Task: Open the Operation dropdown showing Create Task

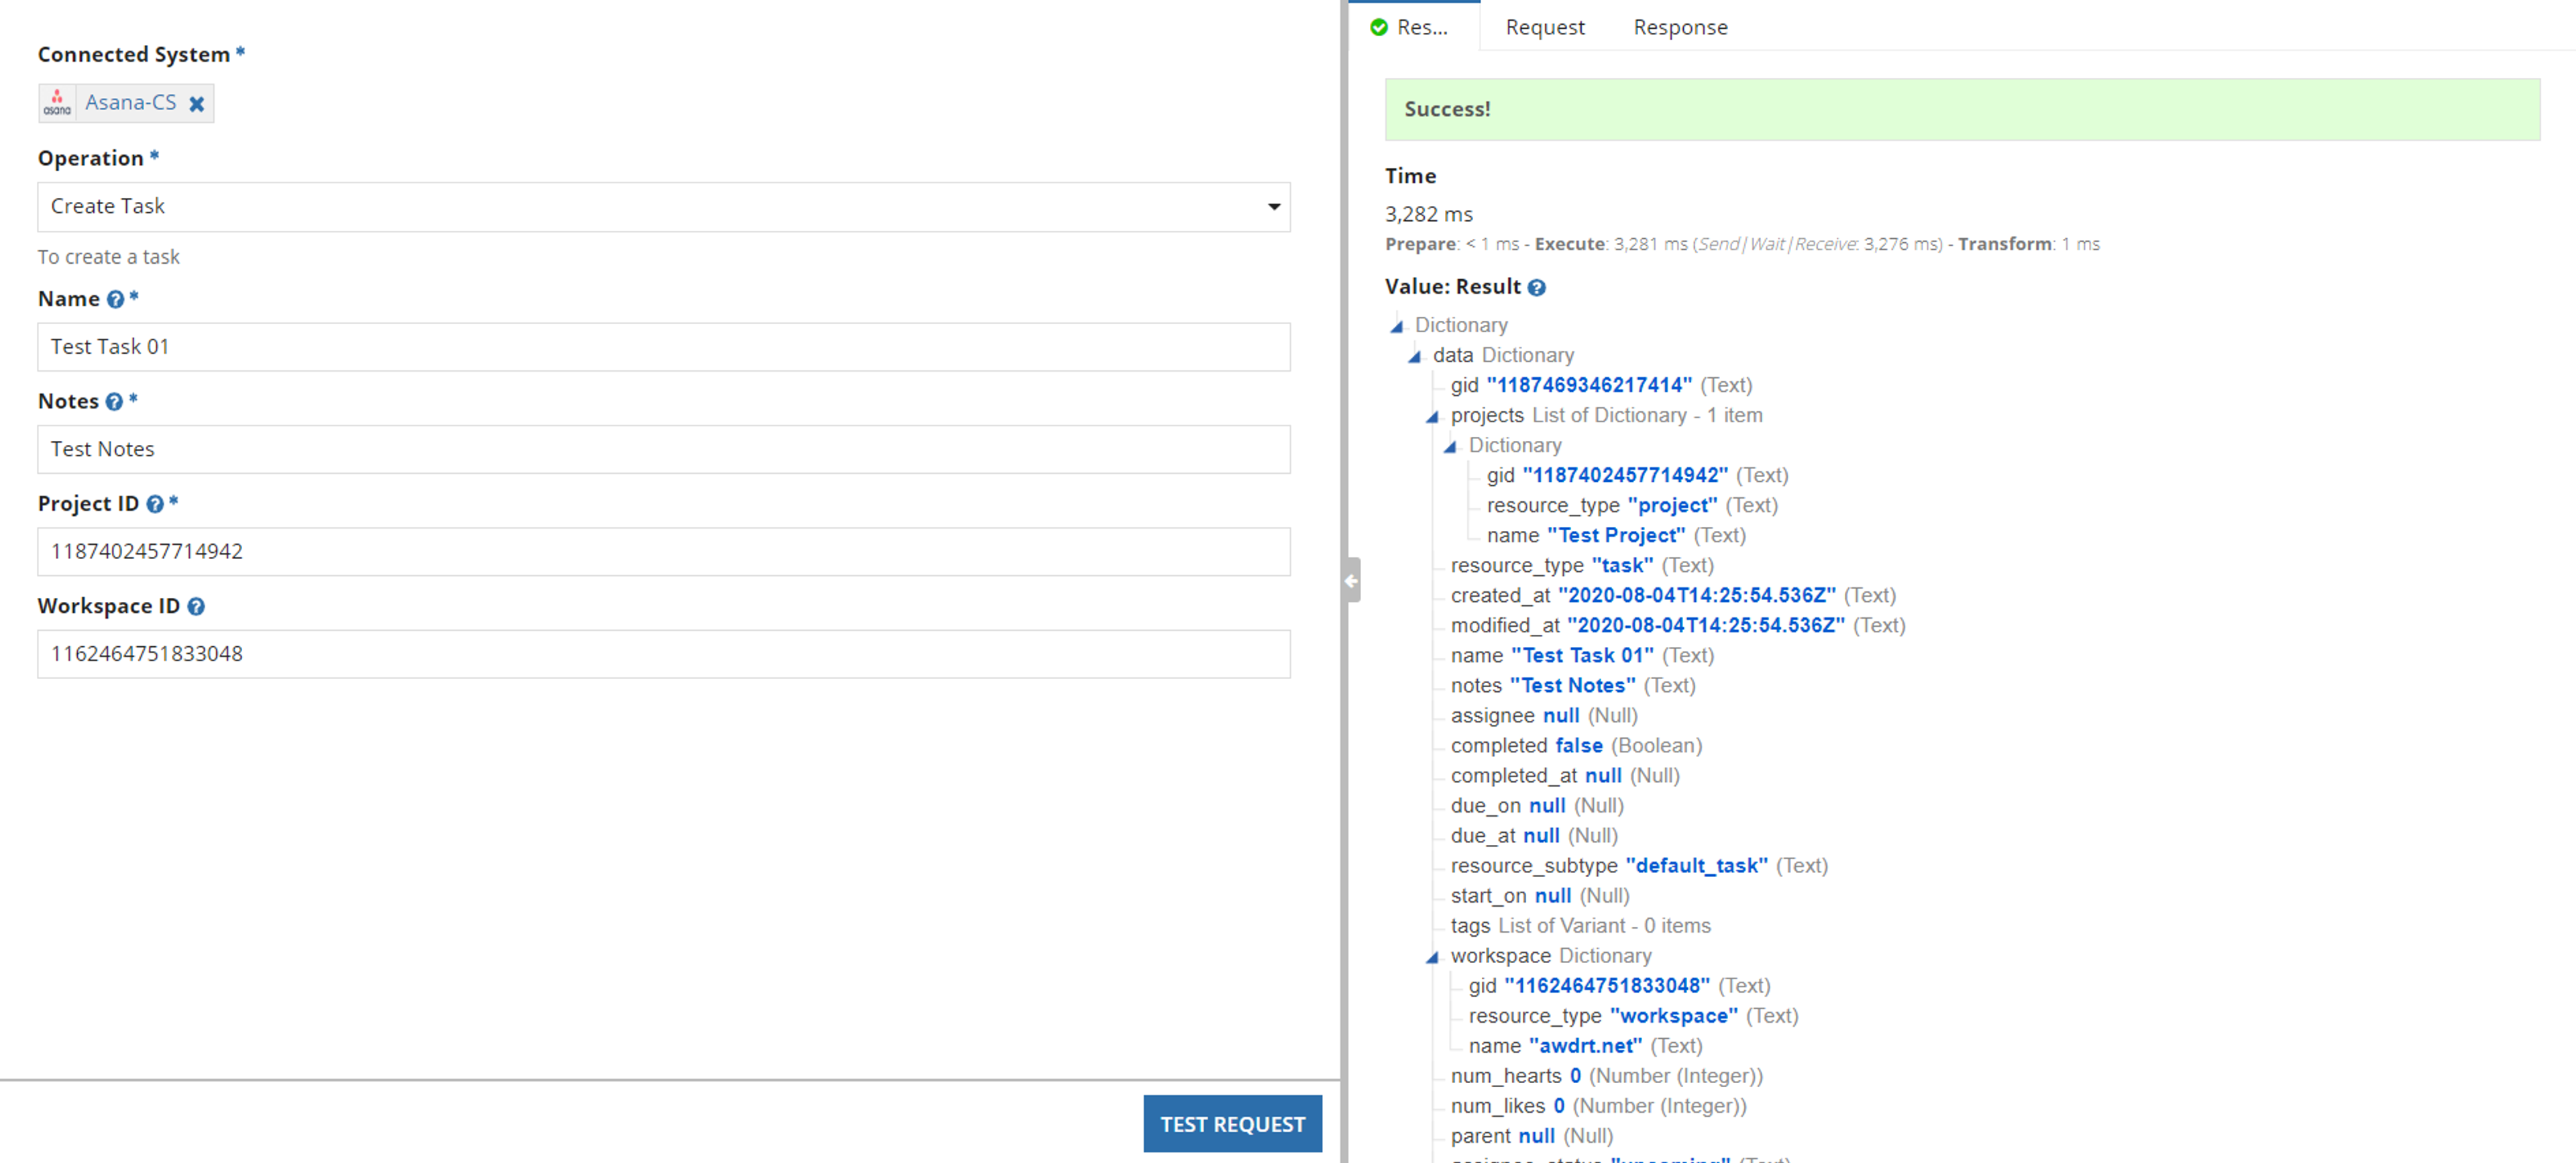Action: 664,207
